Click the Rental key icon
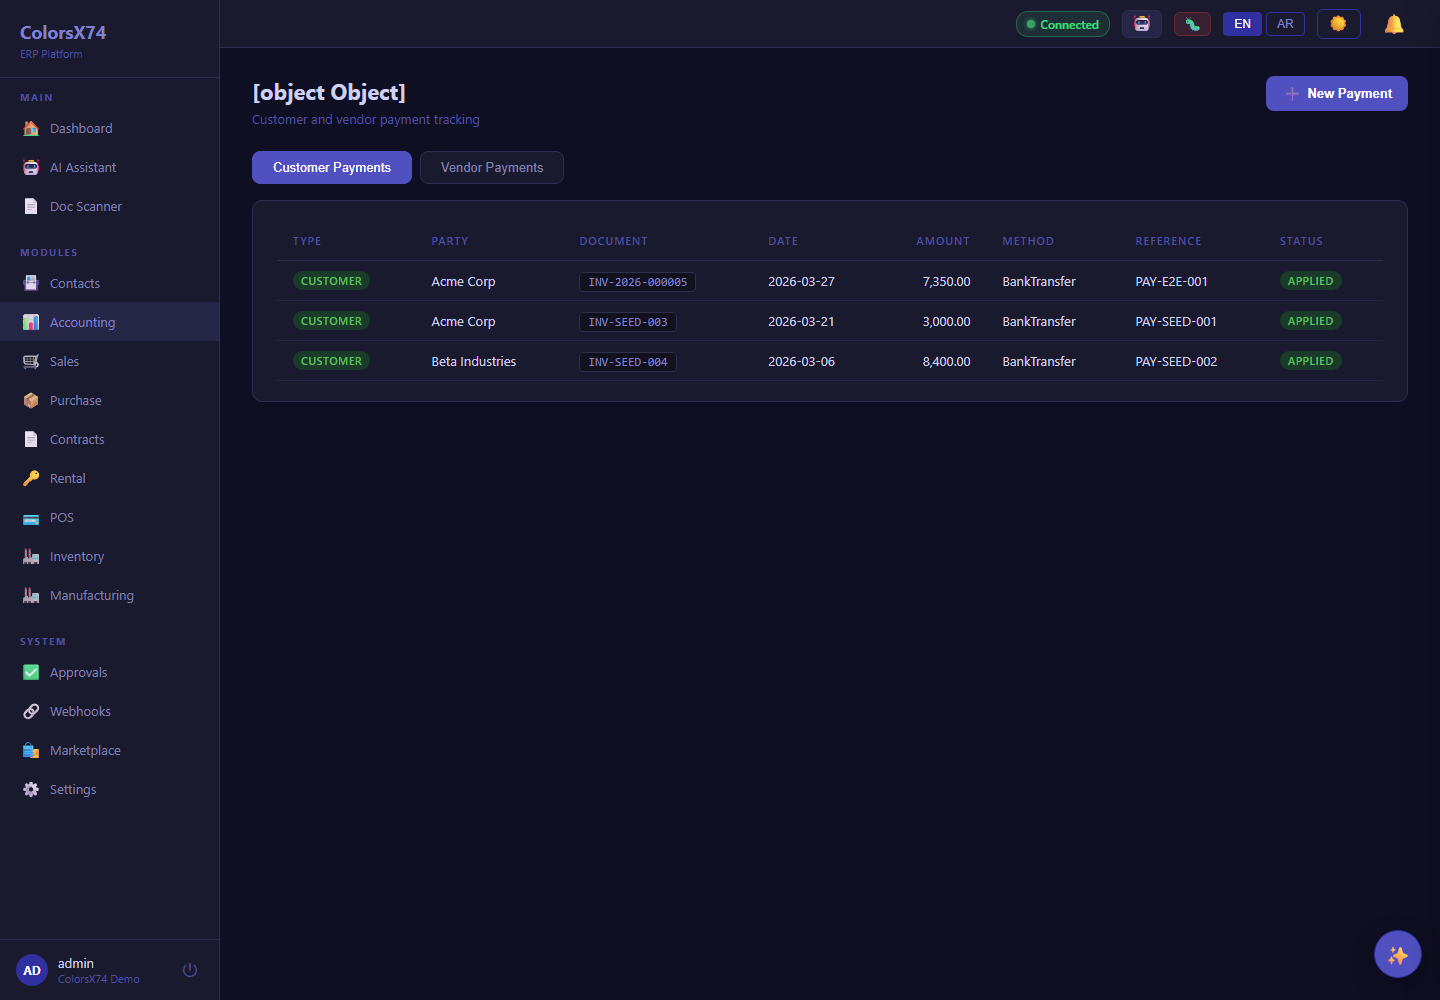 click(x=31, y=478)
